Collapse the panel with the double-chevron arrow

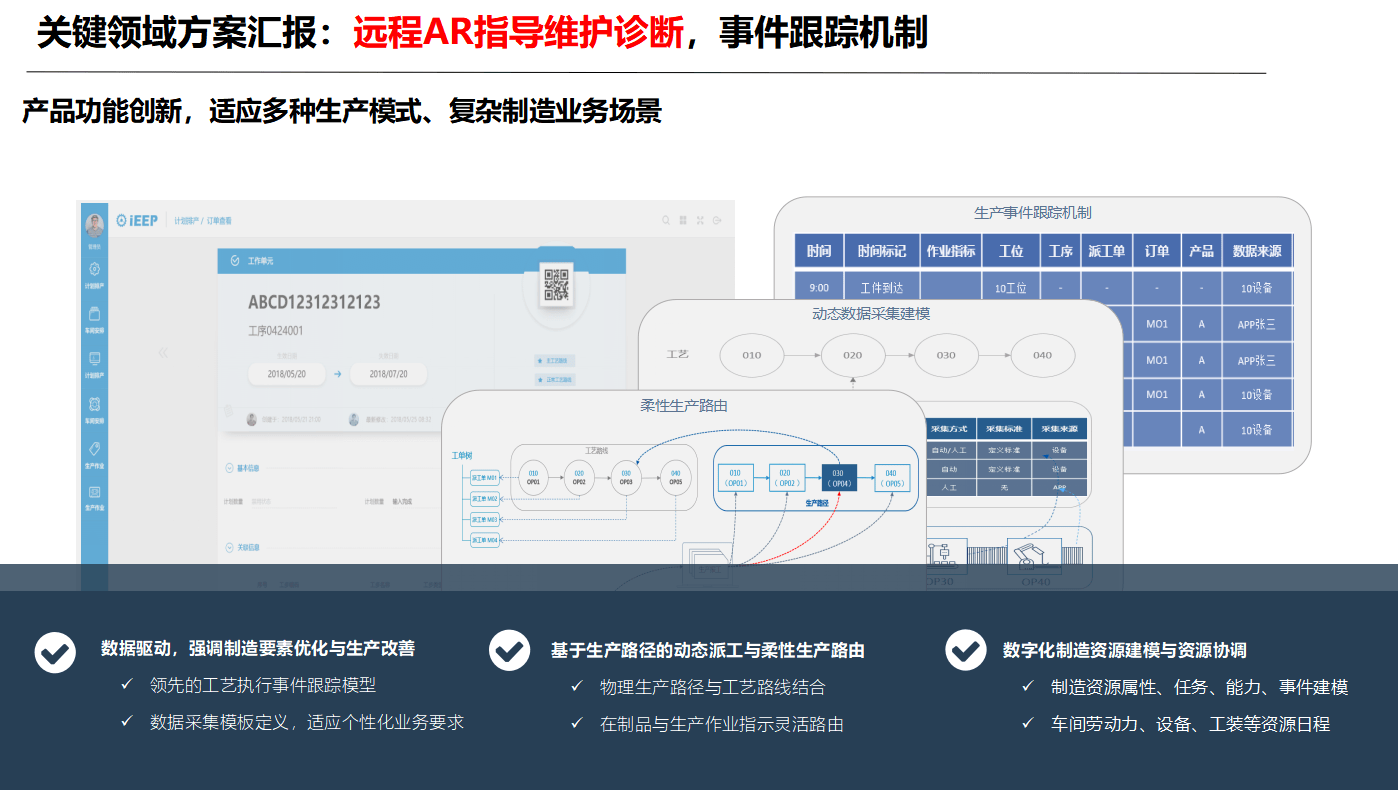(x=163, y=352)
